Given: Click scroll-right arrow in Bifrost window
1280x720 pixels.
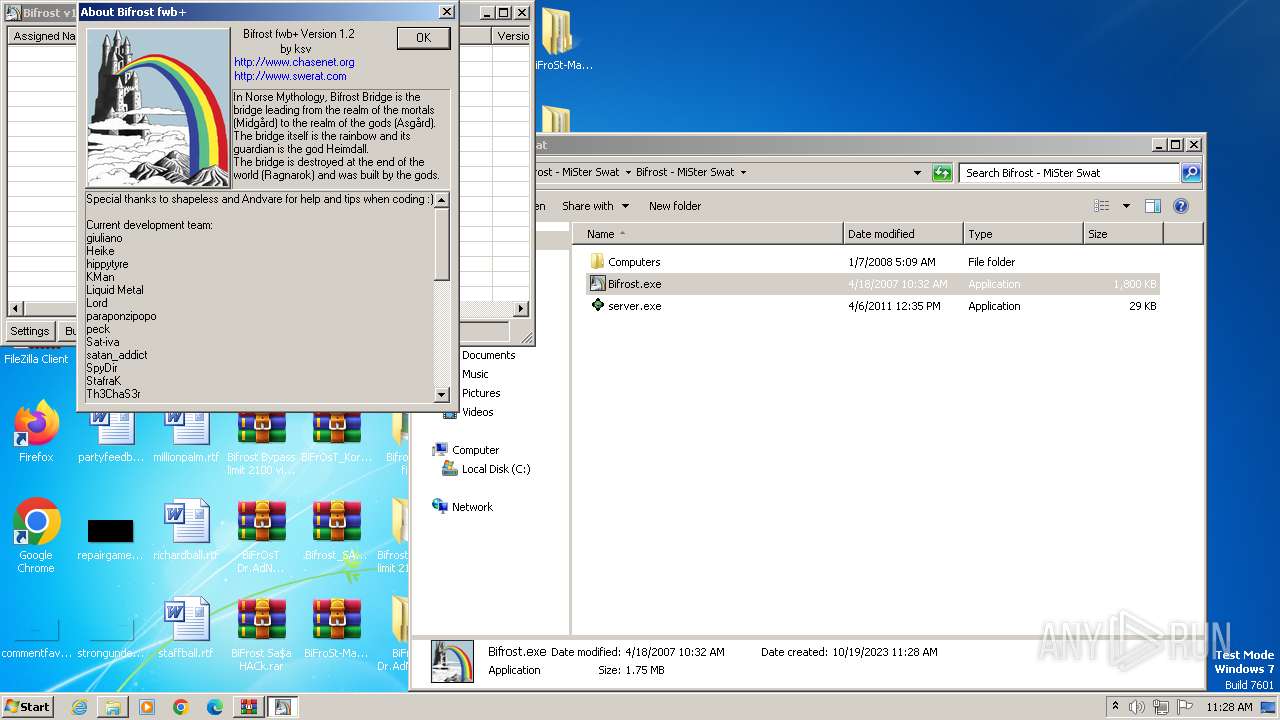Looking at the screenshot, I should [521, 309].
